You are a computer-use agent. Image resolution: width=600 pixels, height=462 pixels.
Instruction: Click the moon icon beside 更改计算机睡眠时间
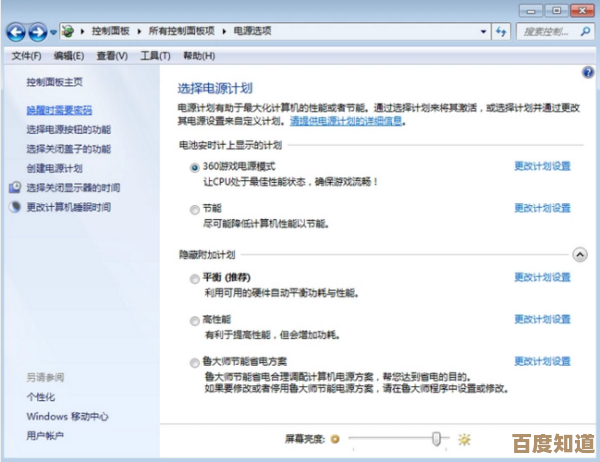point(15,207)
